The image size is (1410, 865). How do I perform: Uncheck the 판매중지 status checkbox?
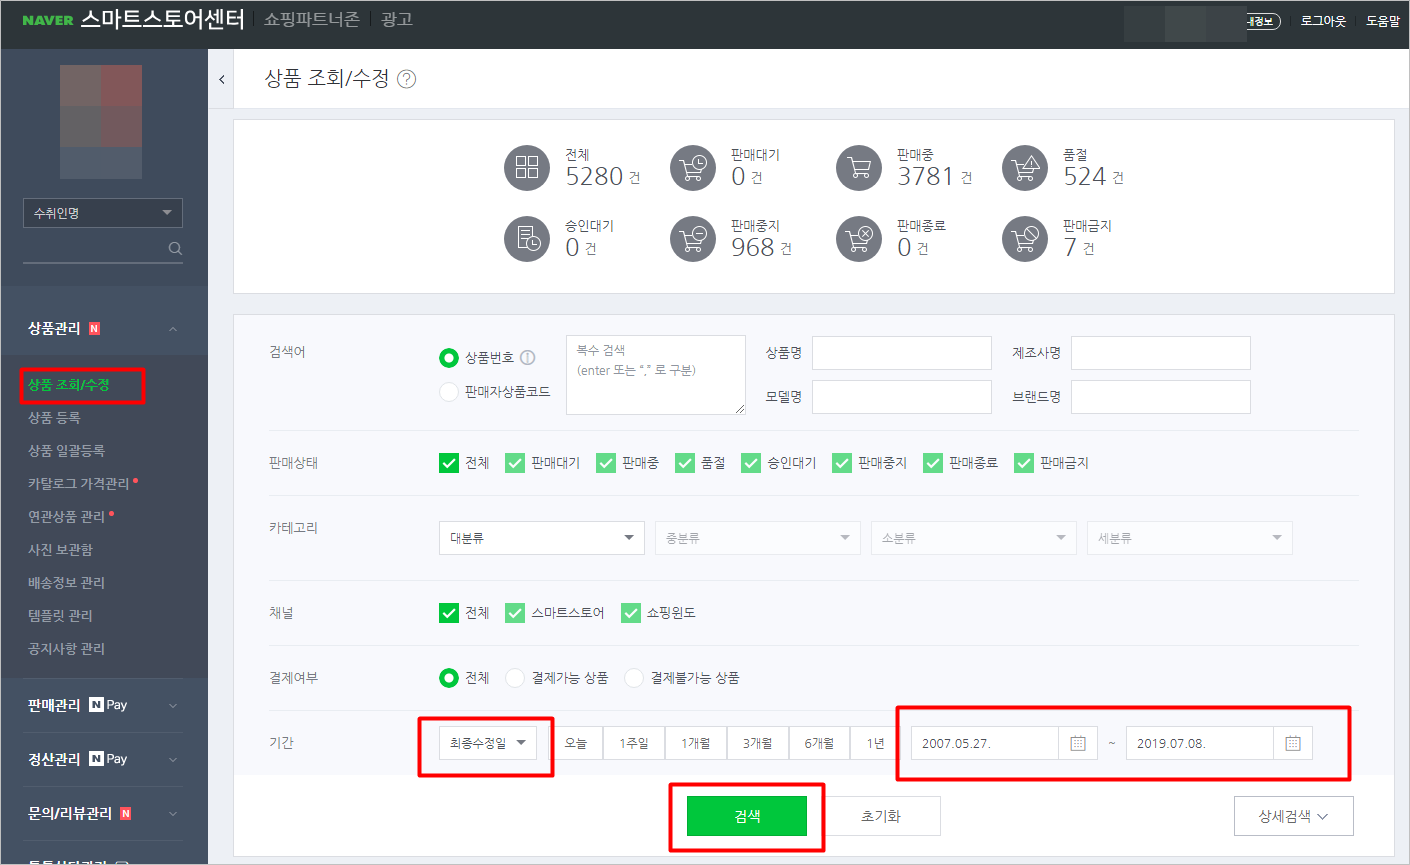click(842, 463)
